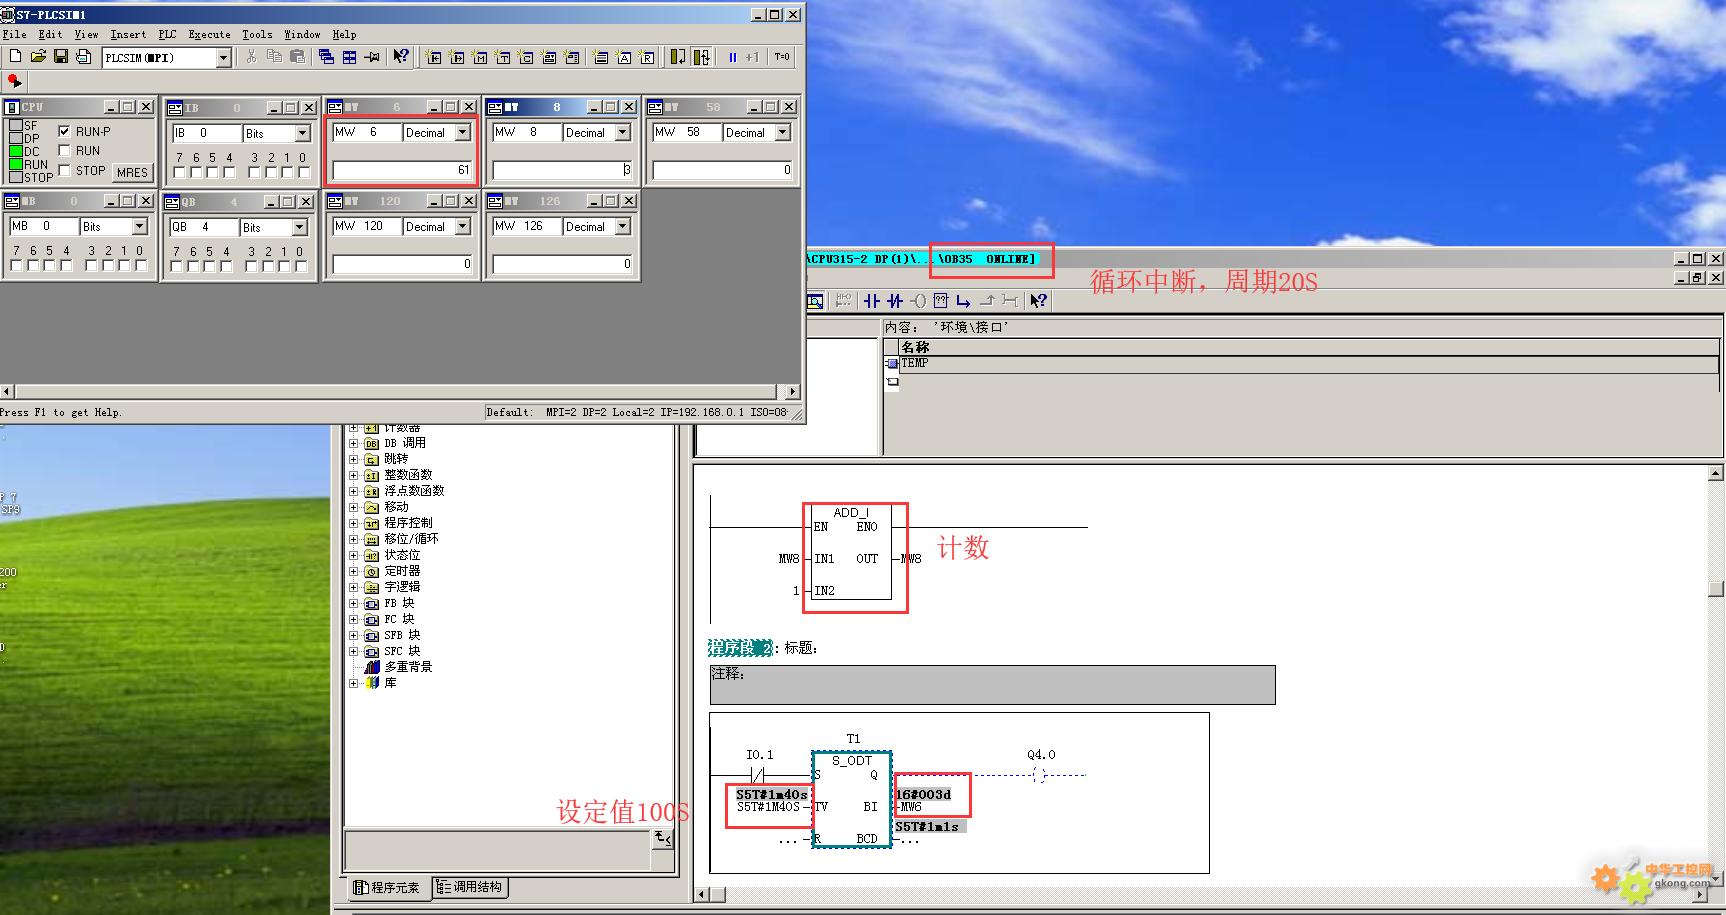The width and height of the screenshot is (1726, 915).
Task: Cascade the PLCSIM sub-windows
Action: 326,57
